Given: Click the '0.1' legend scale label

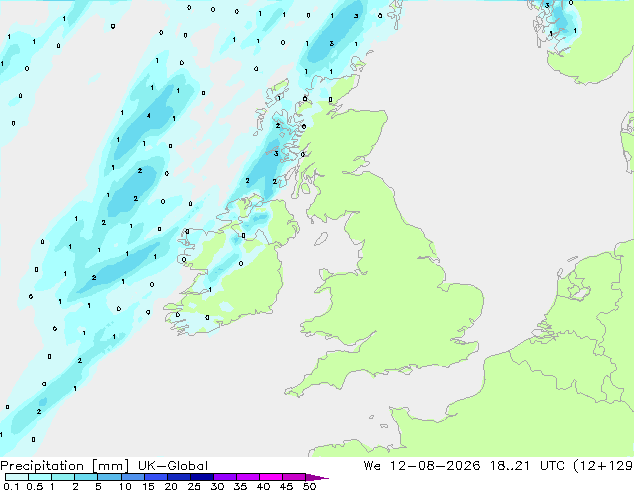Looking at the screenshot, I should (11, 486).
